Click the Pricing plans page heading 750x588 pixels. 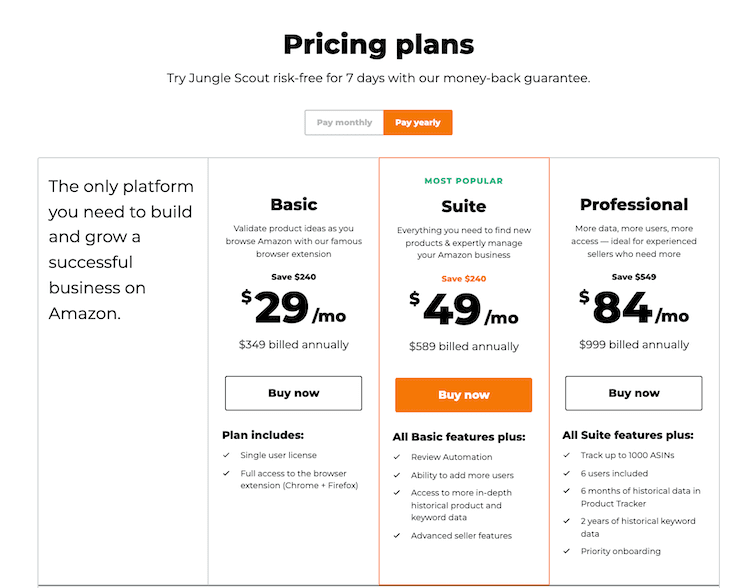378,44
